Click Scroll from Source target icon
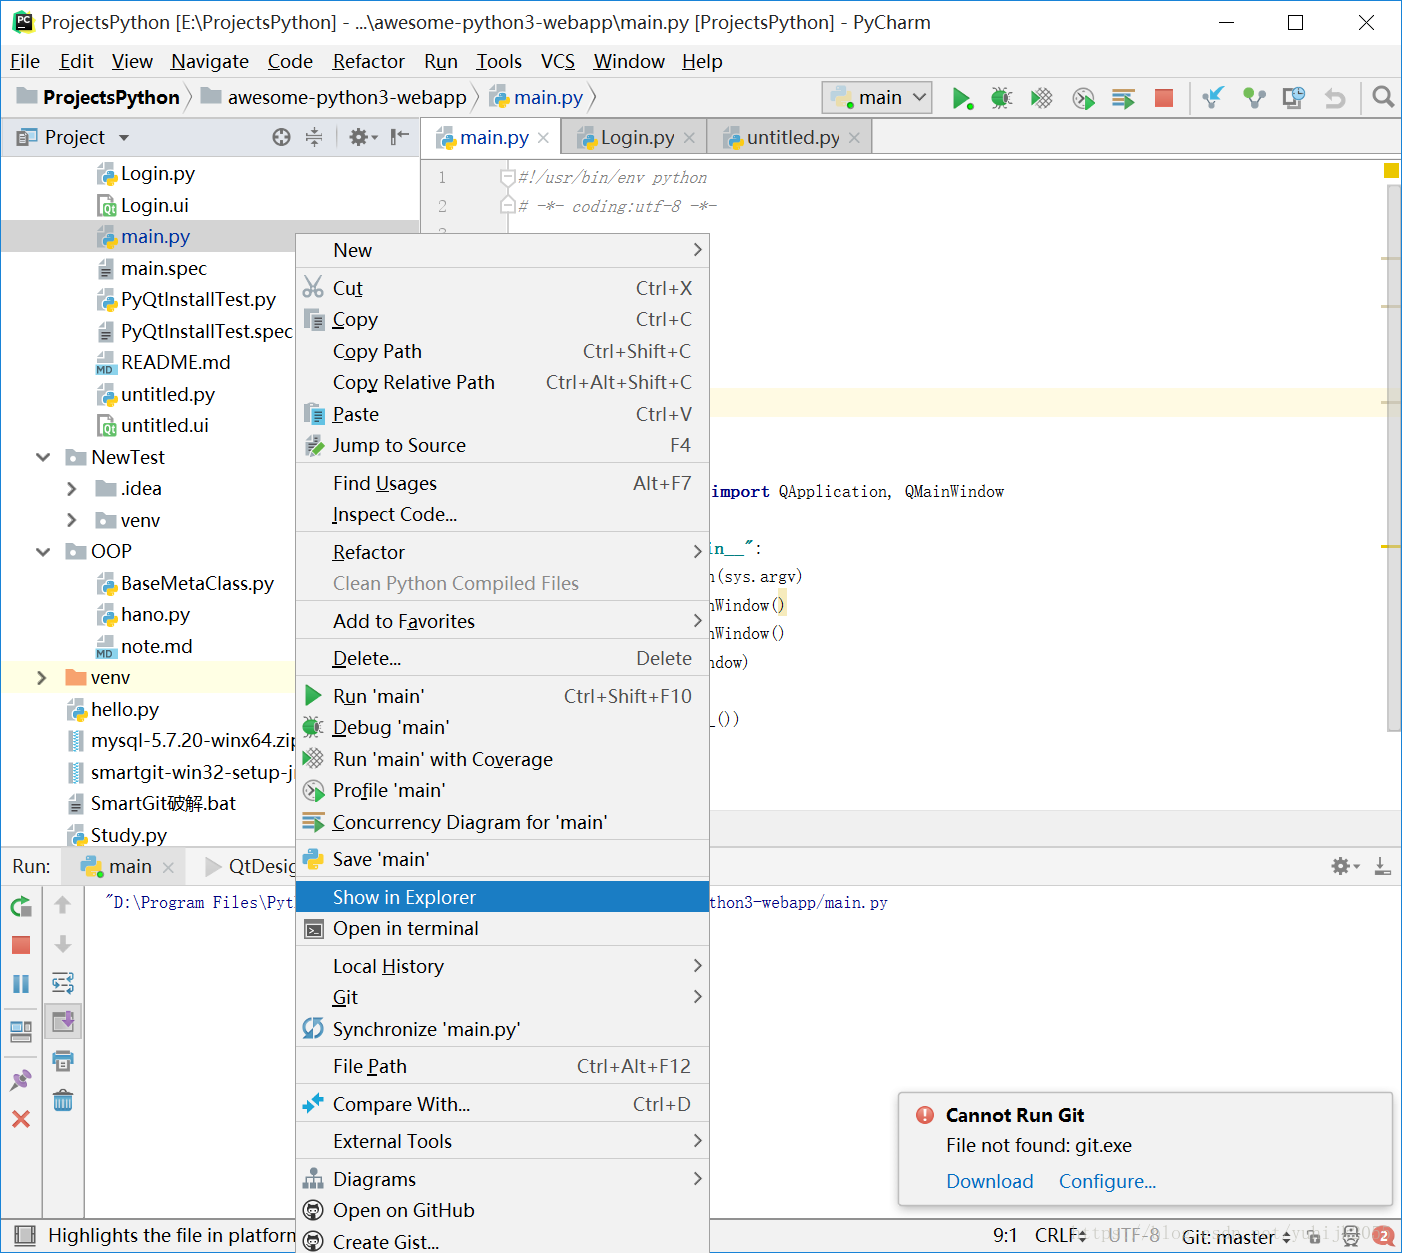The image size is (1402, 1253). tap(282, 137)
